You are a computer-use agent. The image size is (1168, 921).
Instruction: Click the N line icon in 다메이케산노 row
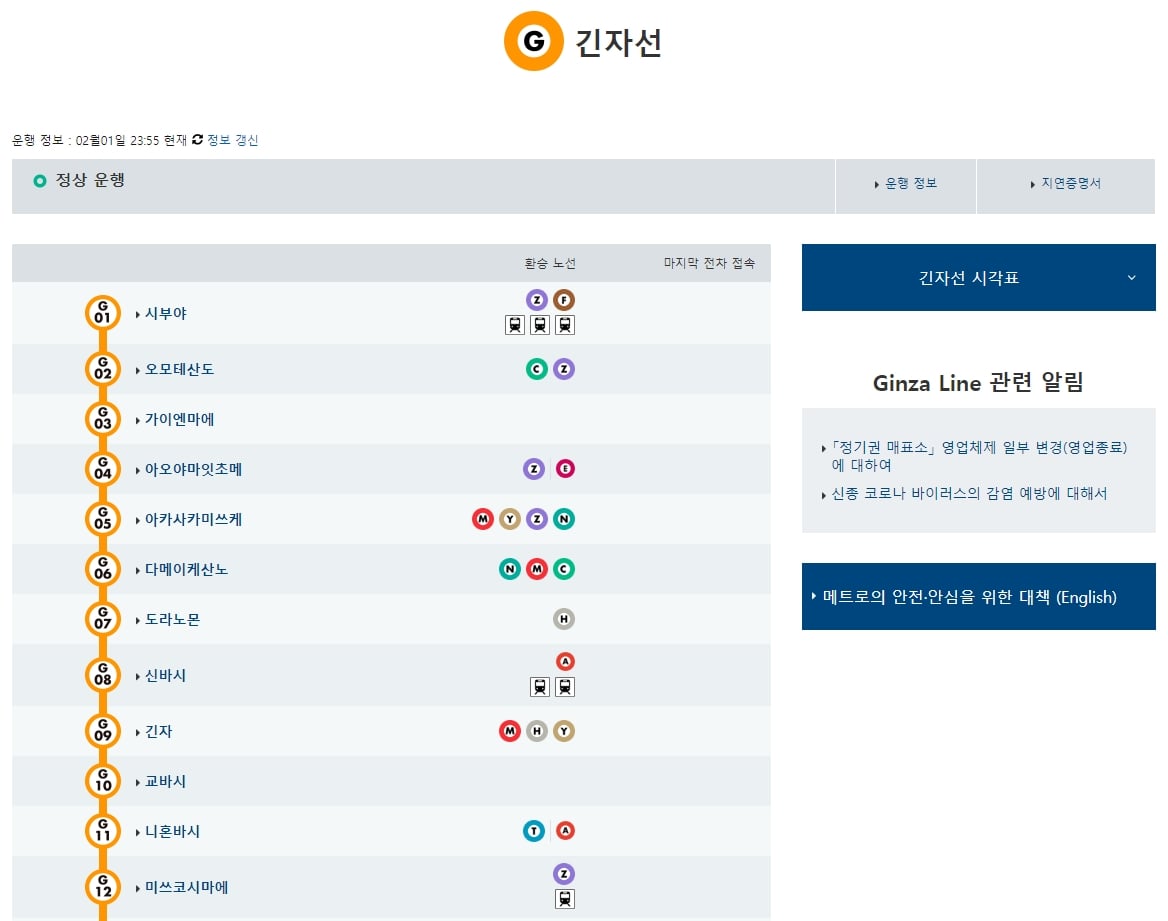pyautogui.click(x=510, y=569)
